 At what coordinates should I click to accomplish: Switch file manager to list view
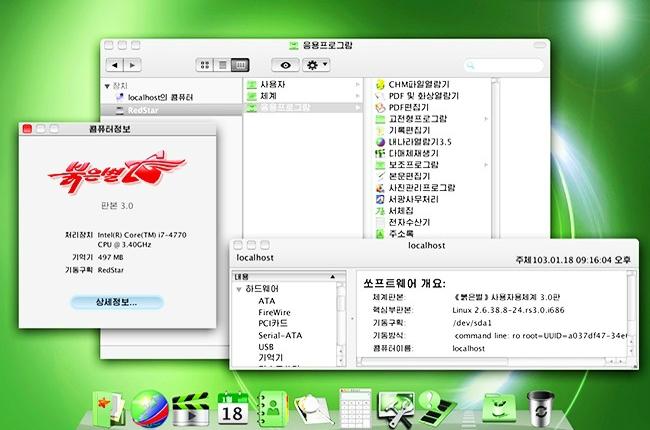coord(222,64)
